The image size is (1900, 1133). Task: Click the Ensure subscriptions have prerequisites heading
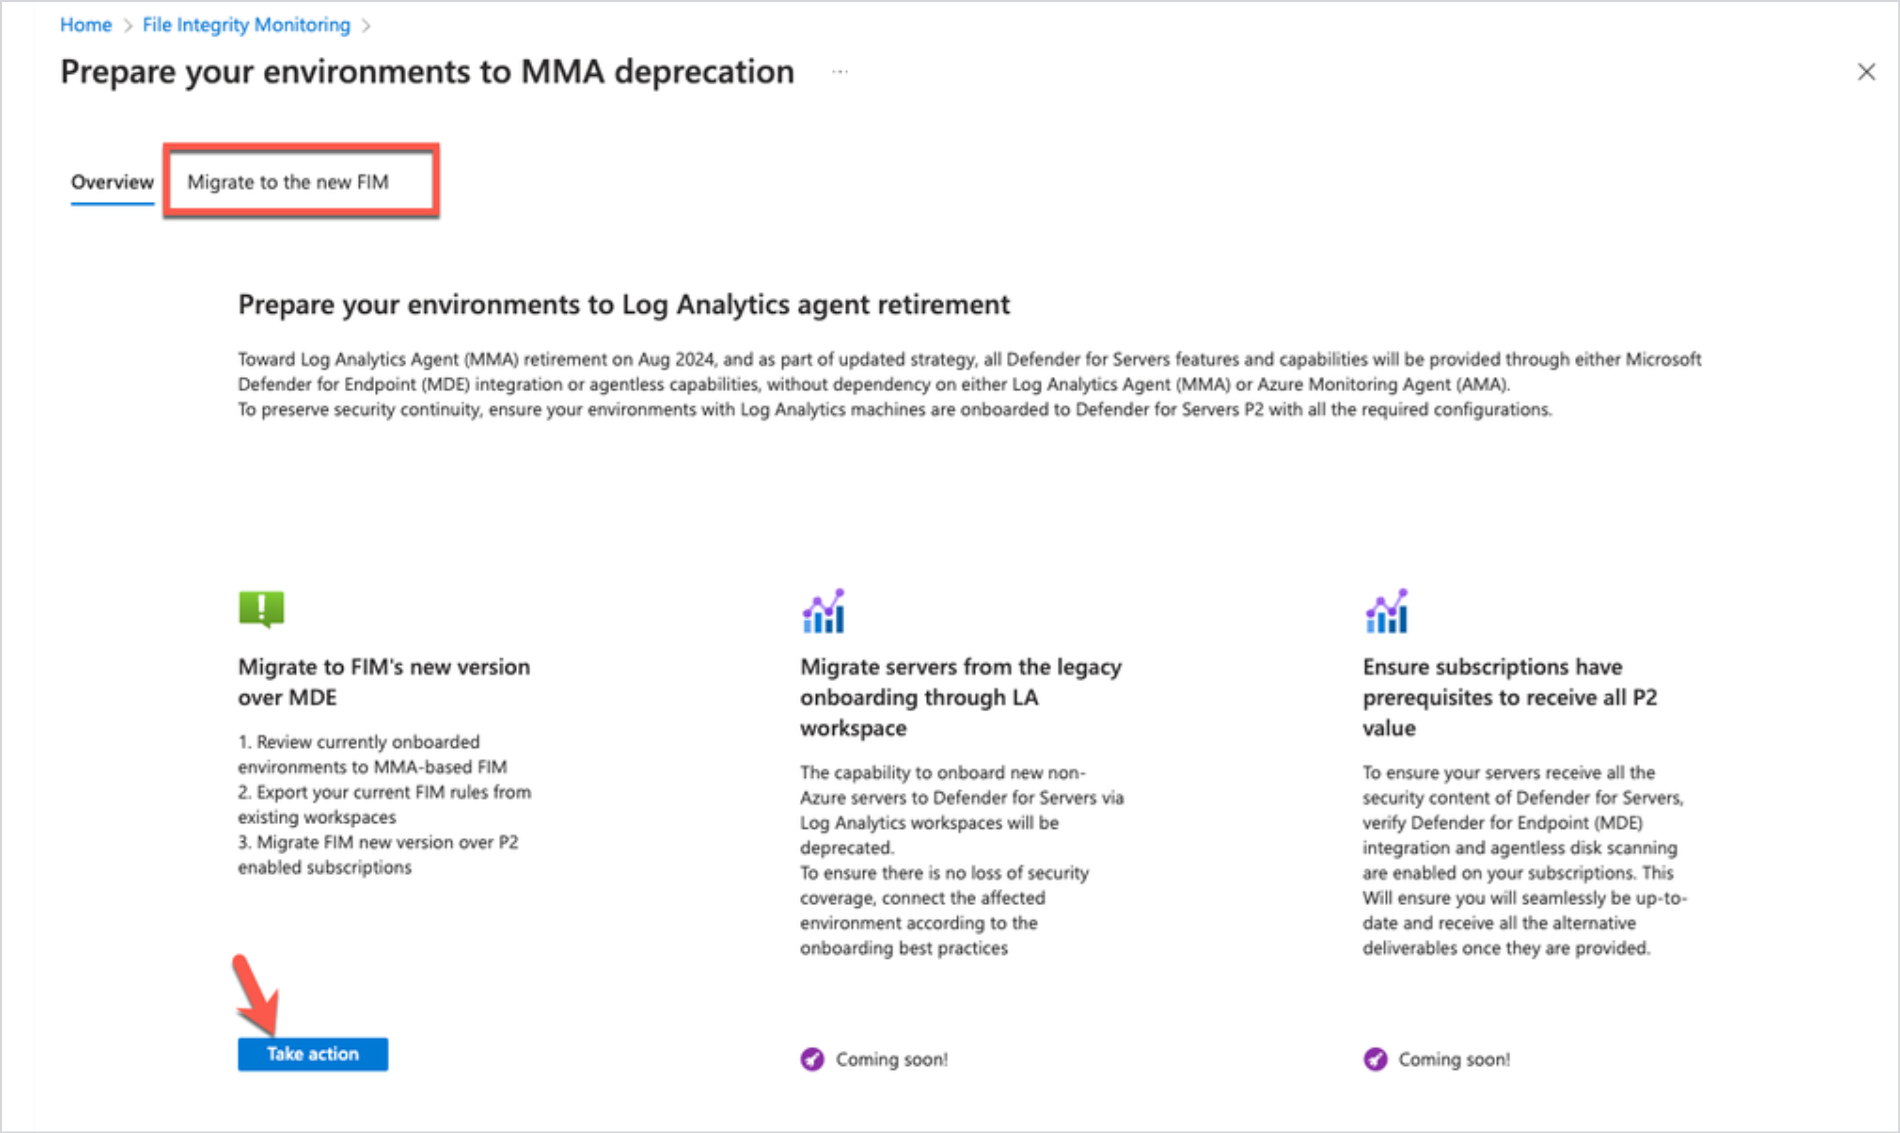[x=1509, y=697]
